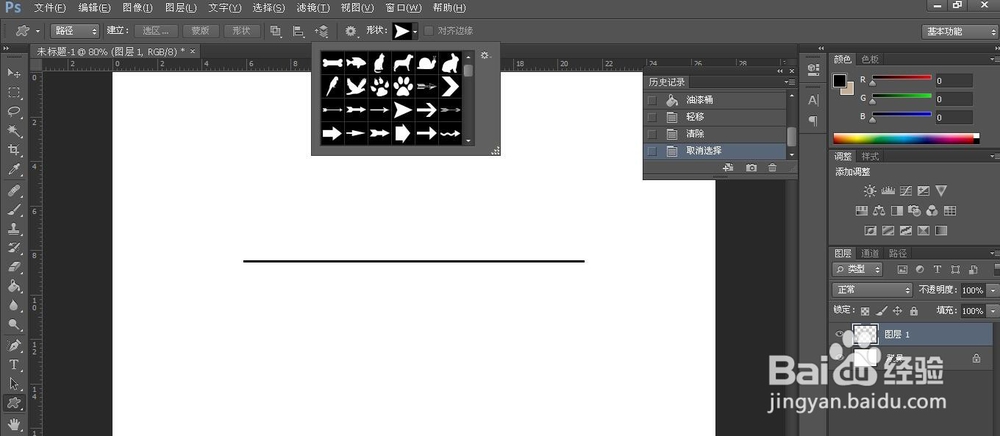
Task: Switch to the 色板 tab
Action: 871,59
